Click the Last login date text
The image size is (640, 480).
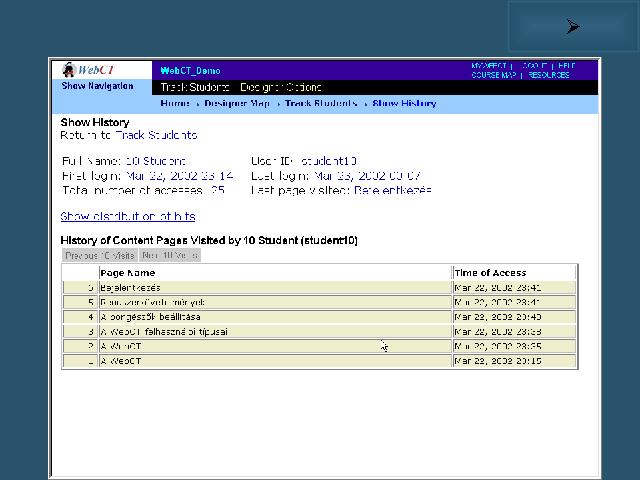[x=367, y=176]
